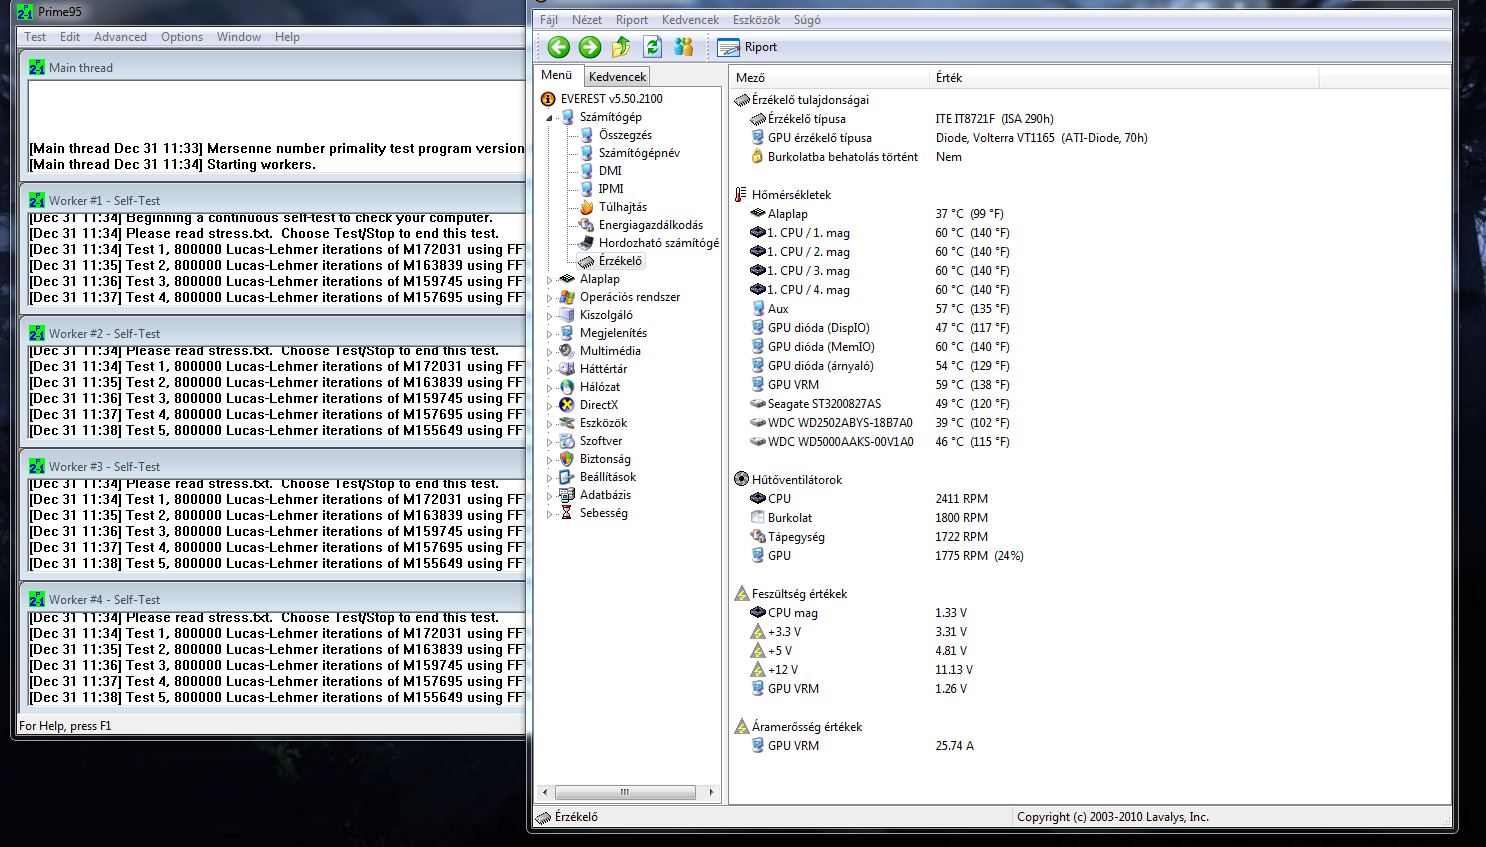Open Prime95 Test menu

click(x=35, y=37)
